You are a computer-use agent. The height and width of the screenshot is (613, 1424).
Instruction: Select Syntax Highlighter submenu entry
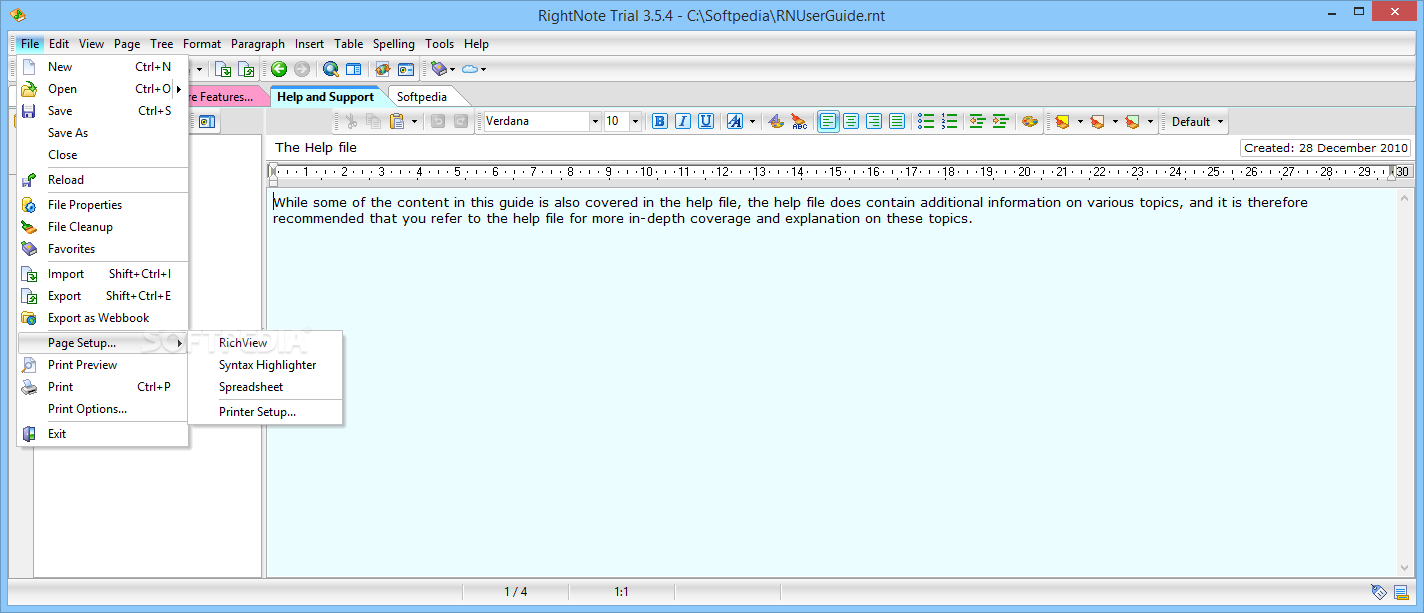[x=266, y=365]
